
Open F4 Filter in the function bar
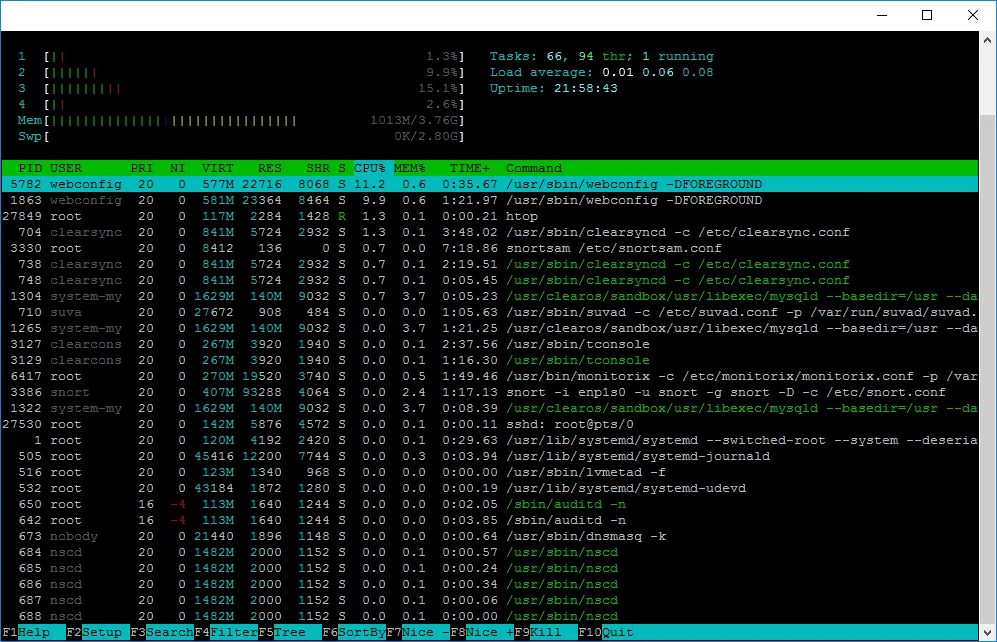(x=226, y=632)
